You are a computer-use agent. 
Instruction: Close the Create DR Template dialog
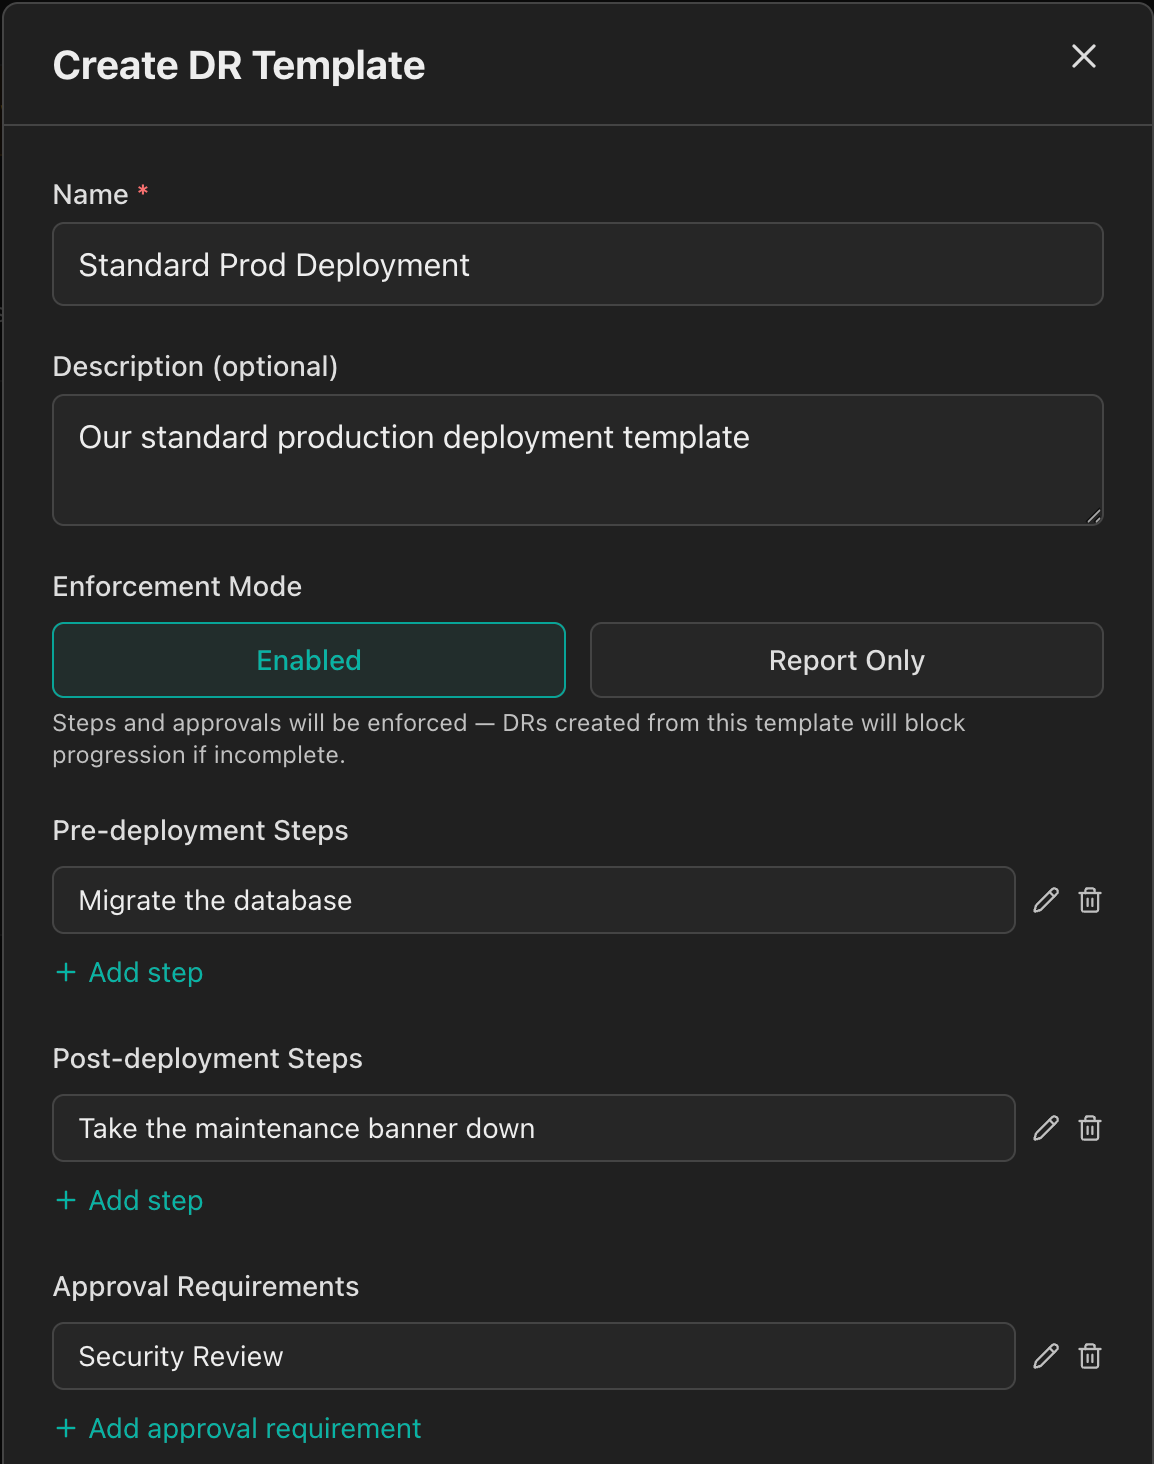[x=1084, y=56]
